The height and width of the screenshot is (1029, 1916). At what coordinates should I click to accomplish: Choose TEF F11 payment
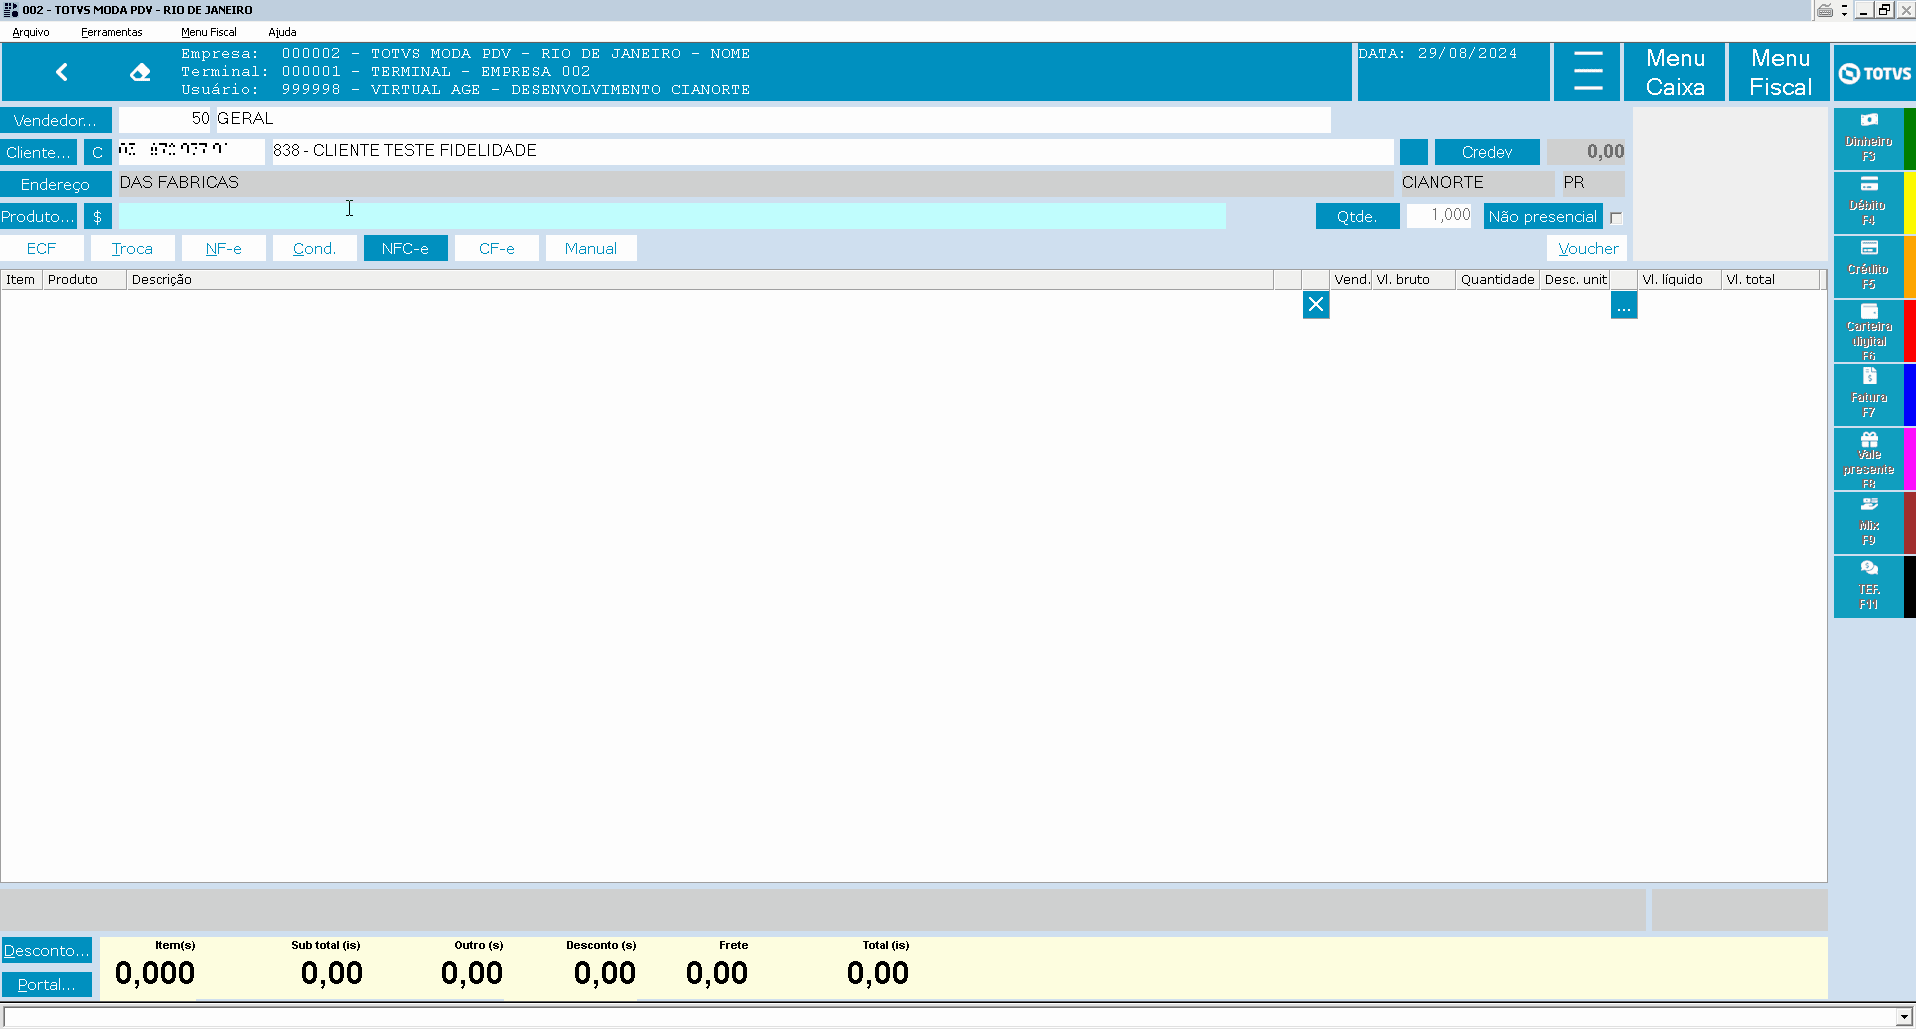click(1868, 586)
